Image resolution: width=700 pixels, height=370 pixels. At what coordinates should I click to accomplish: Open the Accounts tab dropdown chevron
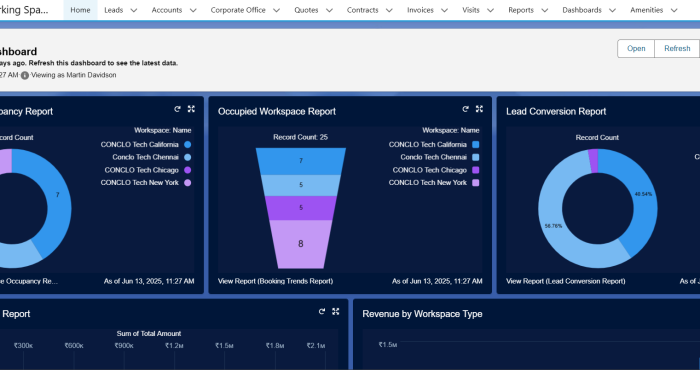[193, 10]
